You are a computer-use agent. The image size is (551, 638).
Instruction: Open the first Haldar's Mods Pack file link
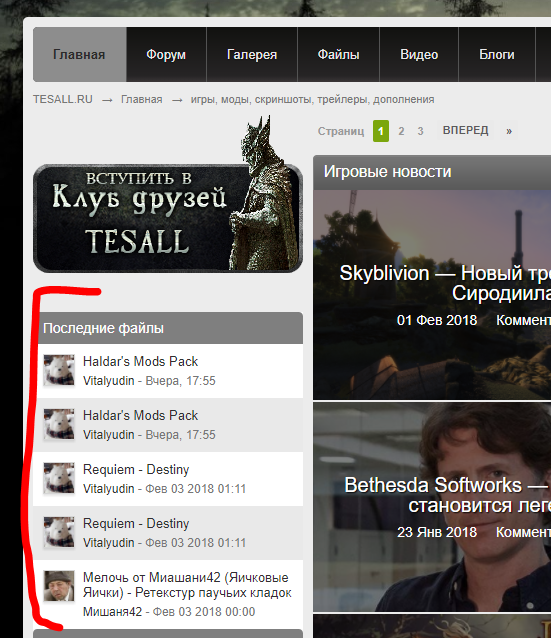(x=140, y=361)
